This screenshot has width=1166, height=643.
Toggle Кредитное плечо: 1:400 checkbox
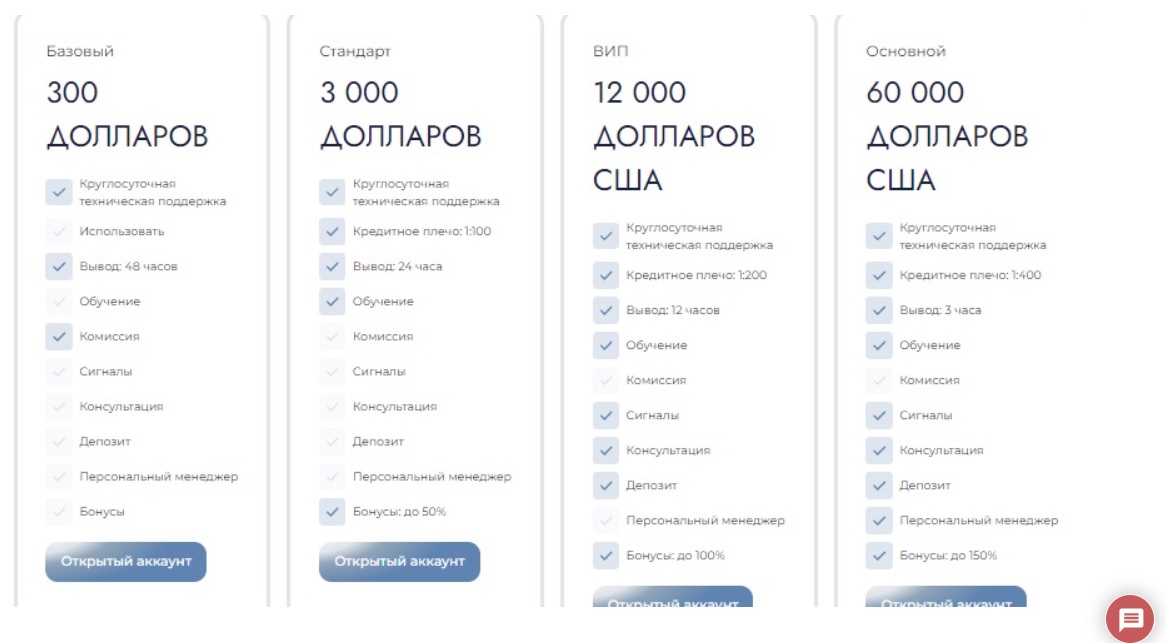(x=878, y=275)
